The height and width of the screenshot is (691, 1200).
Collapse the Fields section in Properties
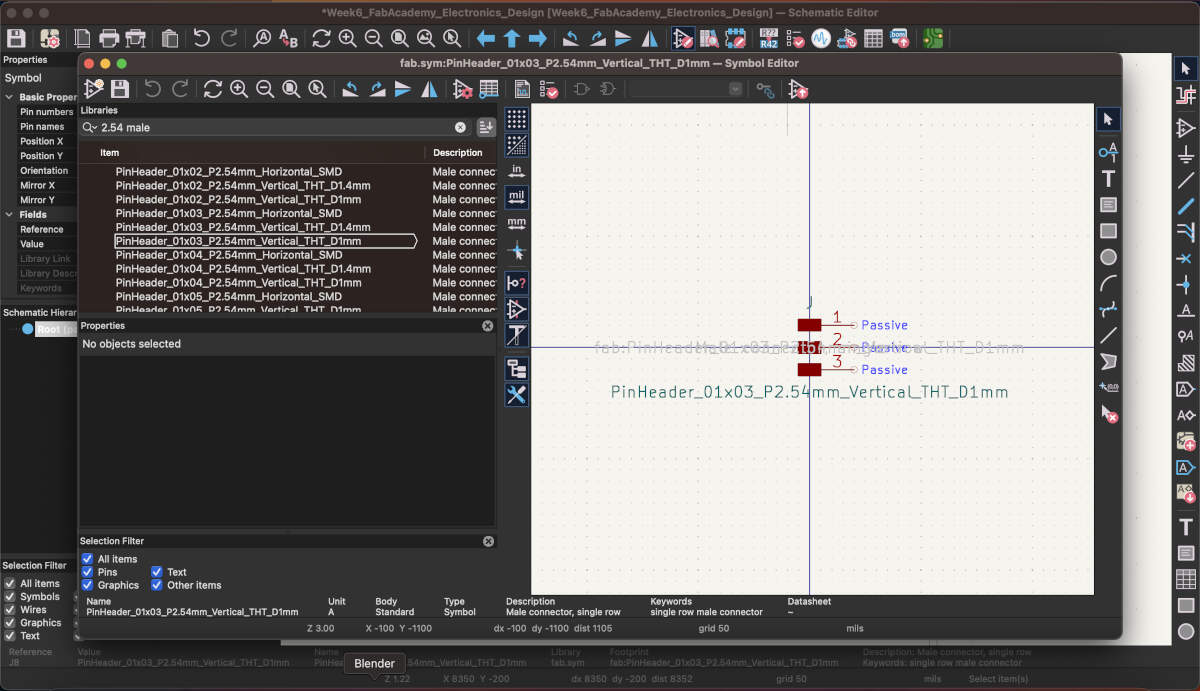[9, 214]
